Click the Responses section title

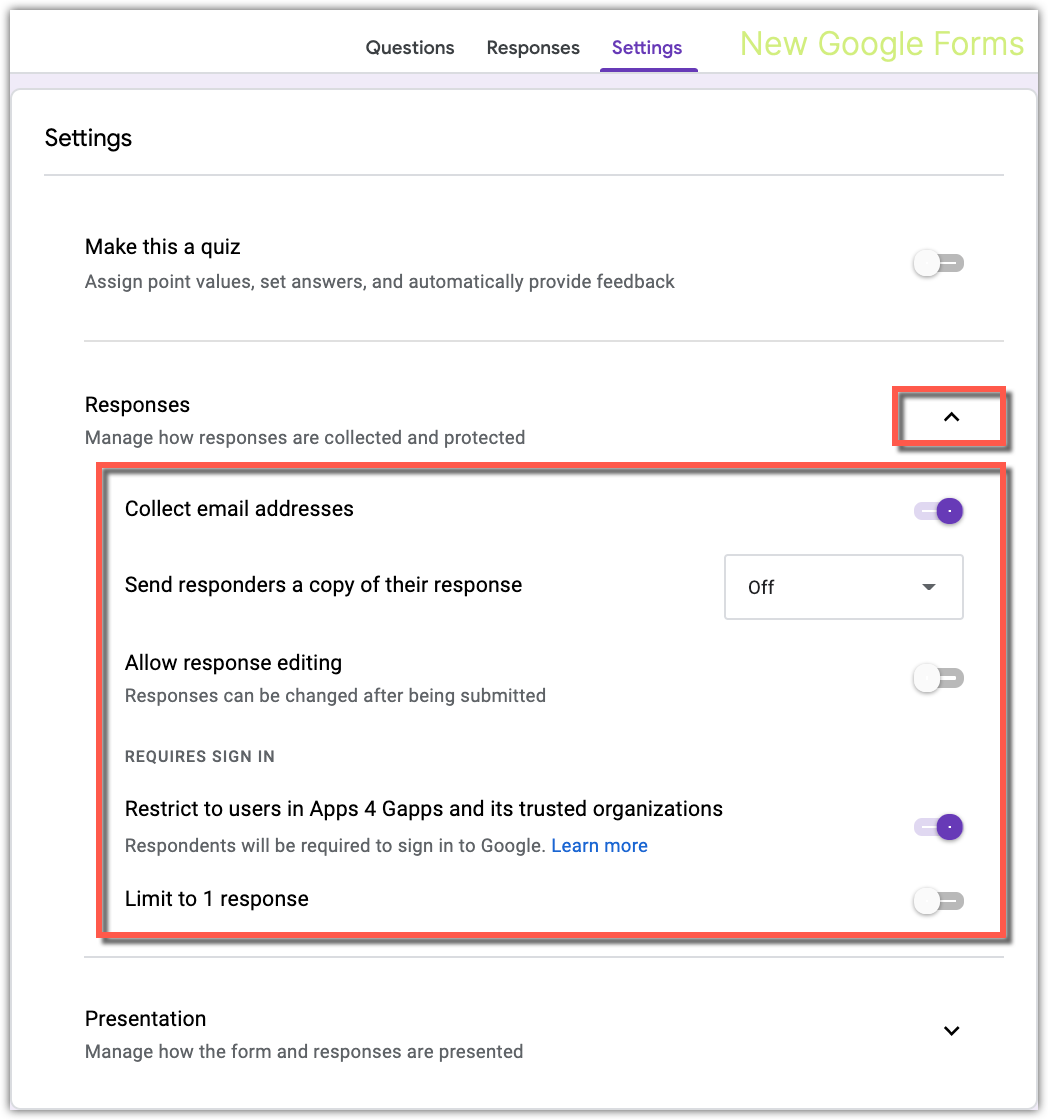point(137,404)
